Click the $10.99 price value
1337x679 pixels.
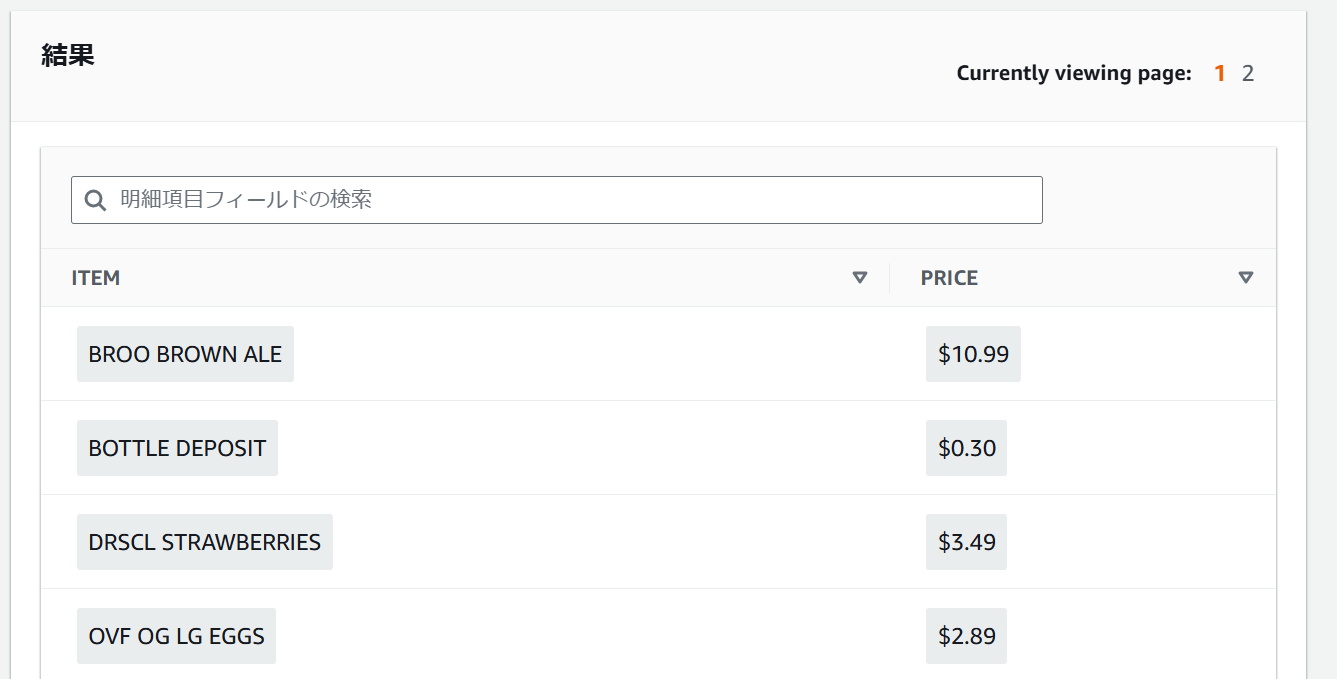(973, 354)
